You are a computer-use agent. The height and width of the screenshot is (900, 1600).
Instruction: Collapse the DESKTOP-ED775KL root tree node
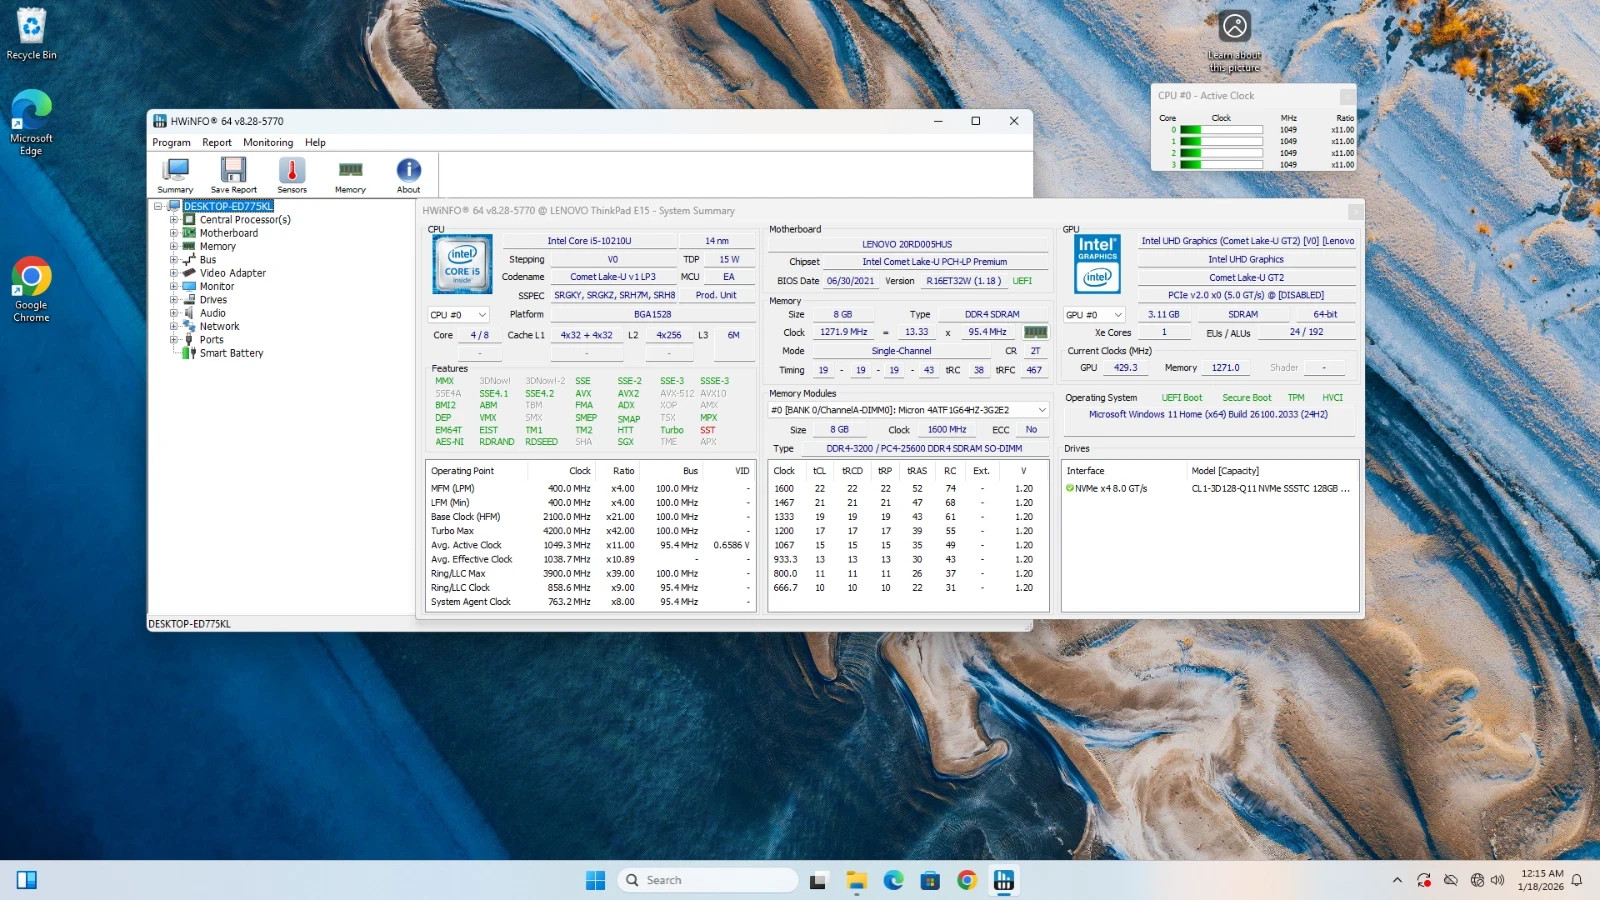tap(158, 206)
